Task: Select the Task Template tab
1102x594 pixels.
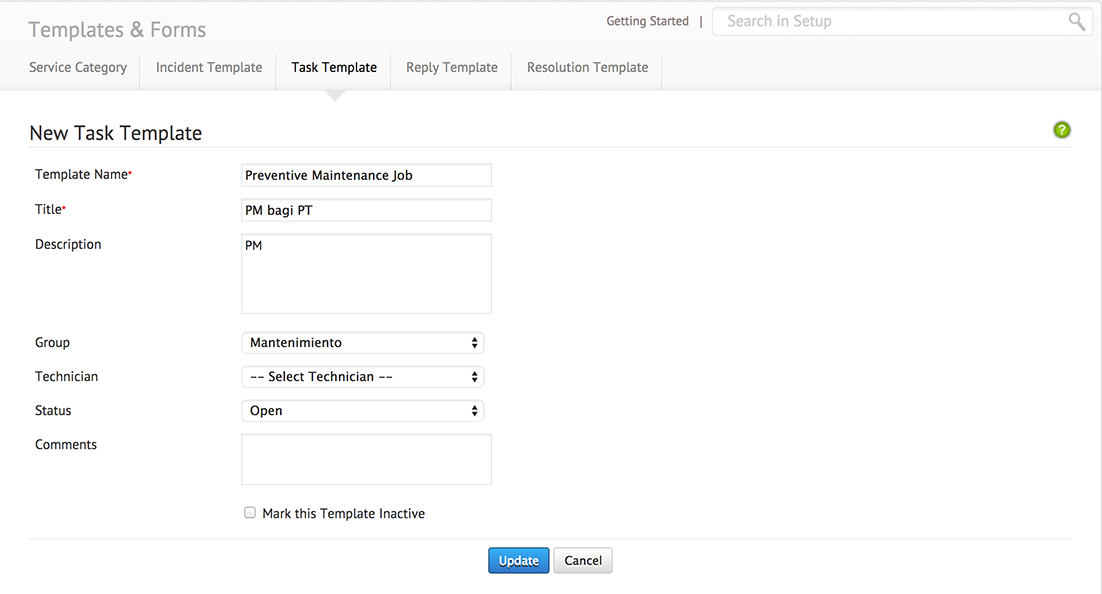Action: [x=334, y=68]
